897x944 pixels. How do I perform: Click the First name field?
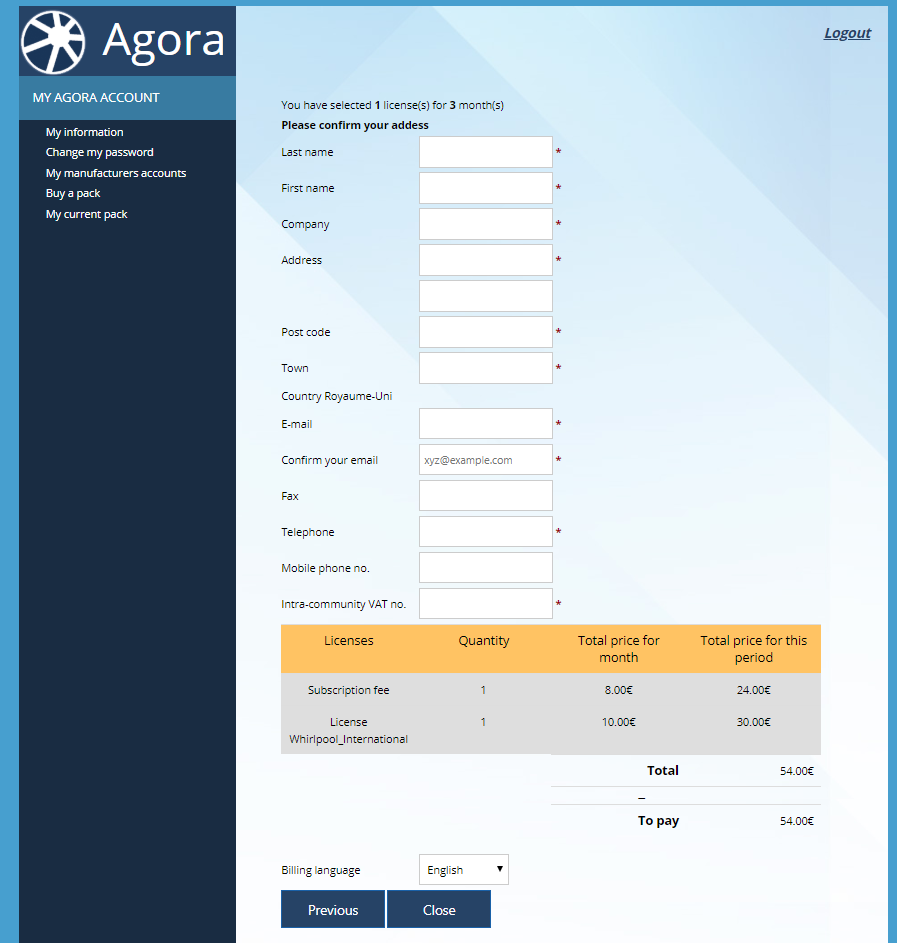click(x=486, y=188)
